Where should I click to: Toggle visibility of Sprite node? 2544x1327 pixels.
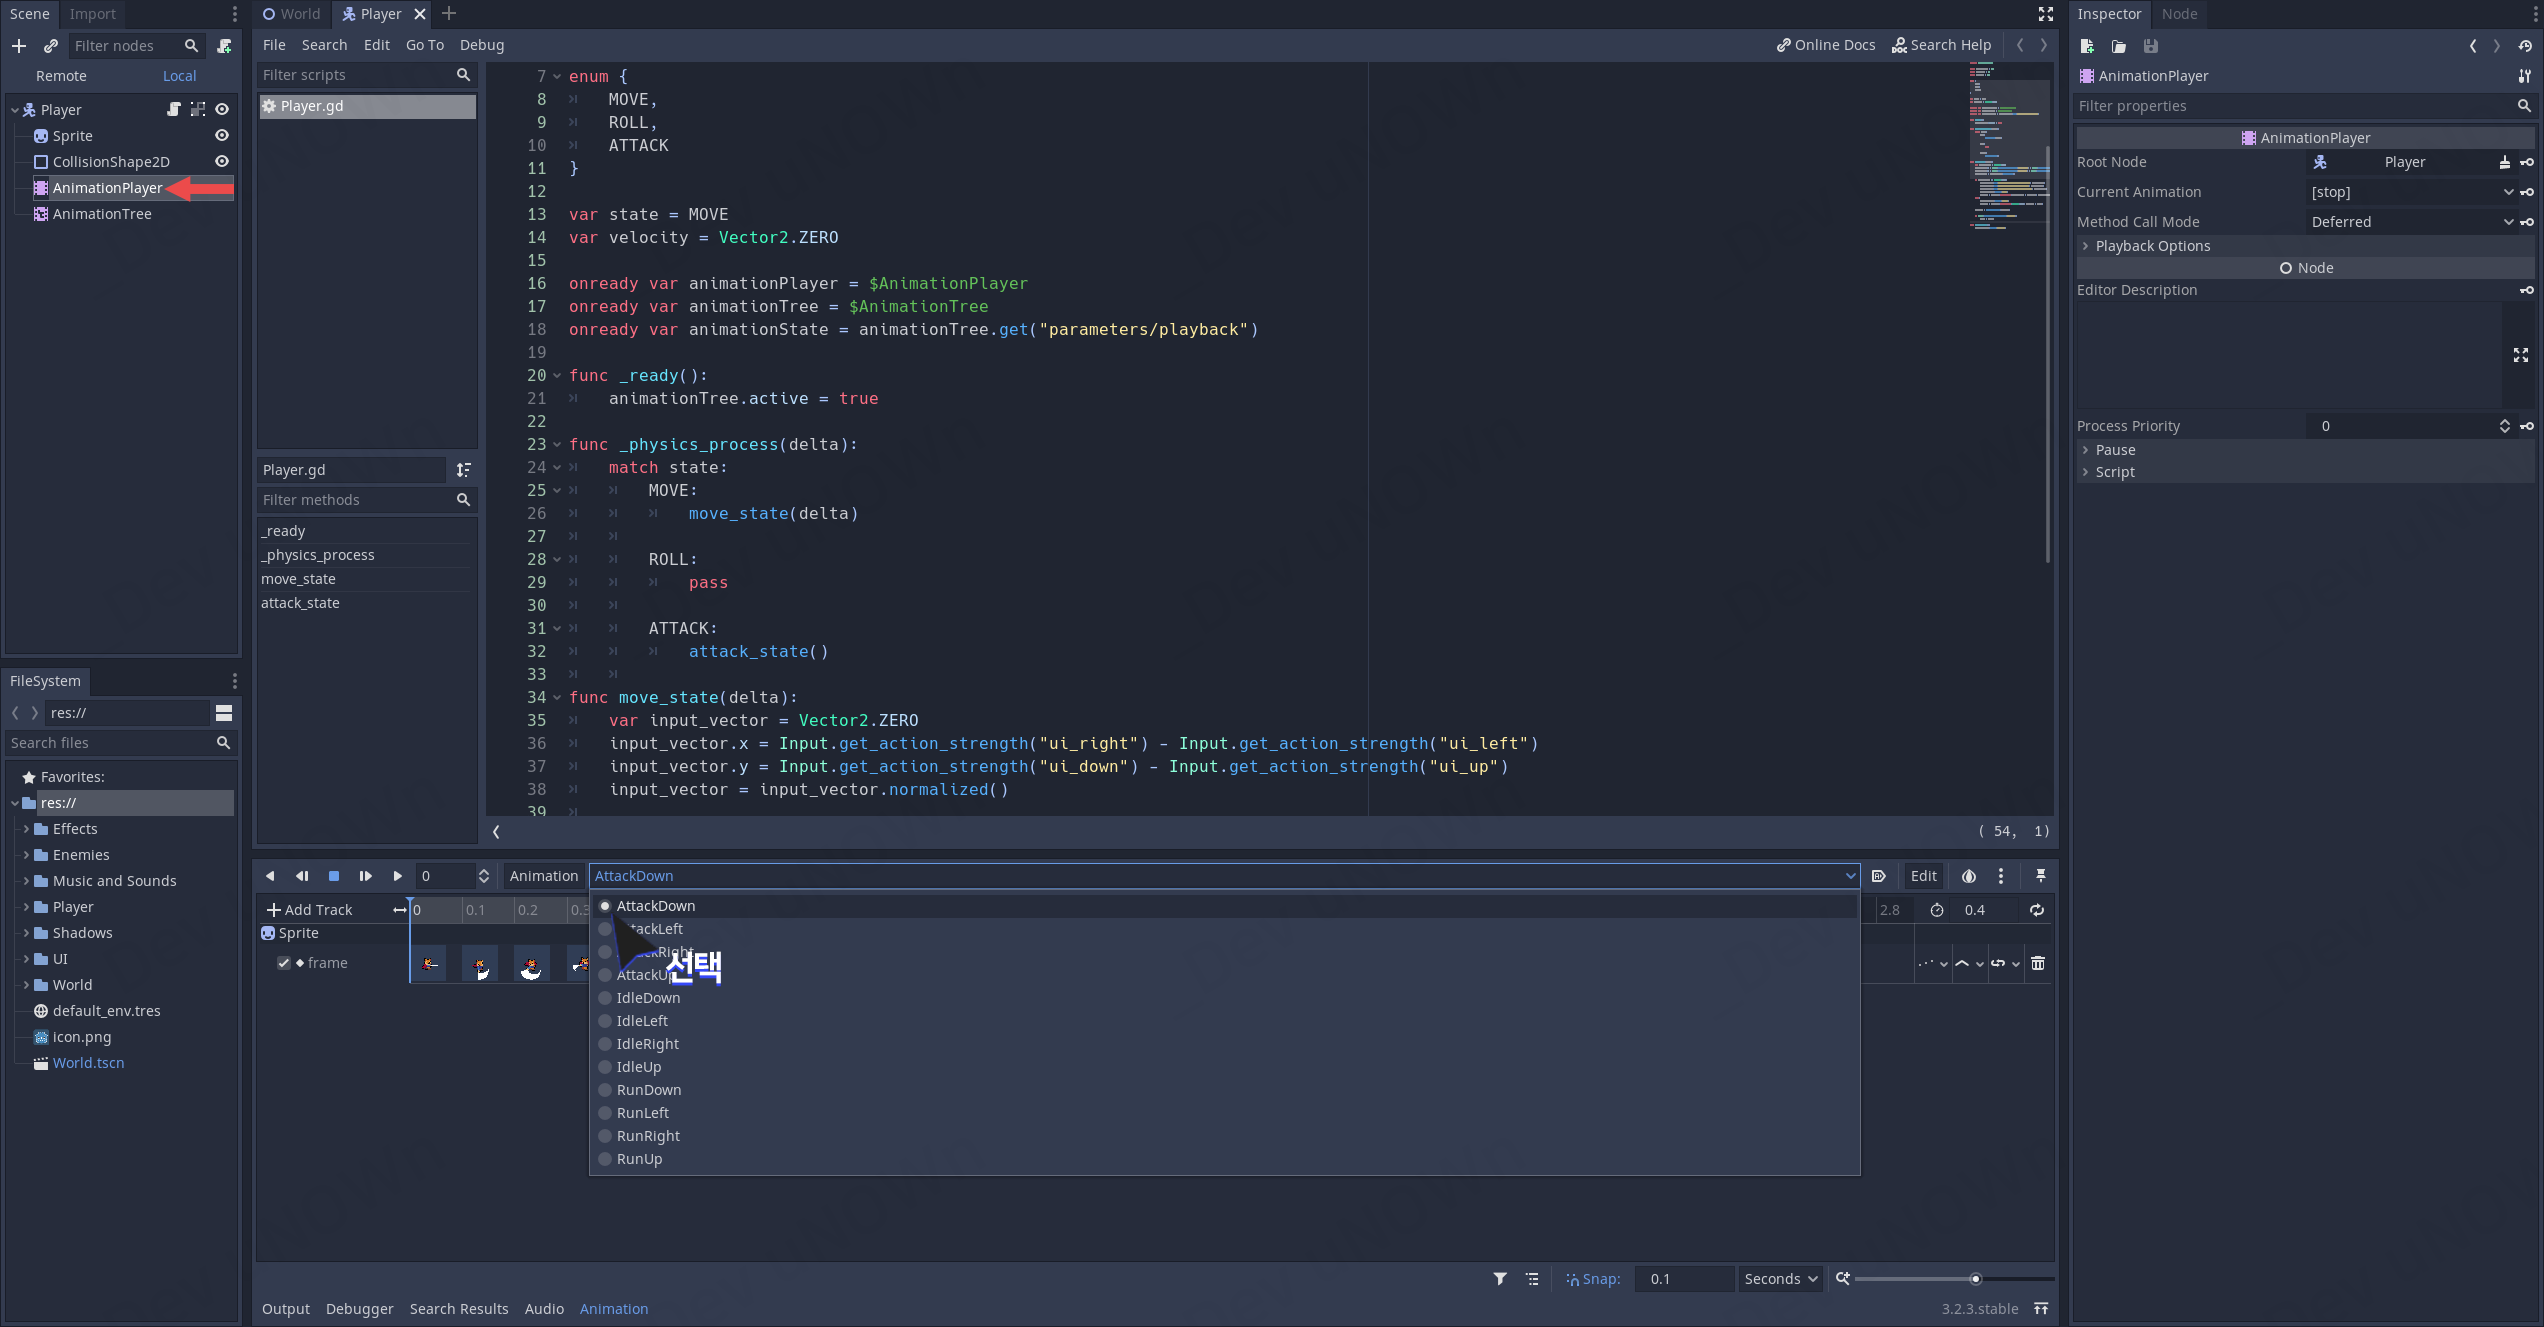(x=222, y=136)
